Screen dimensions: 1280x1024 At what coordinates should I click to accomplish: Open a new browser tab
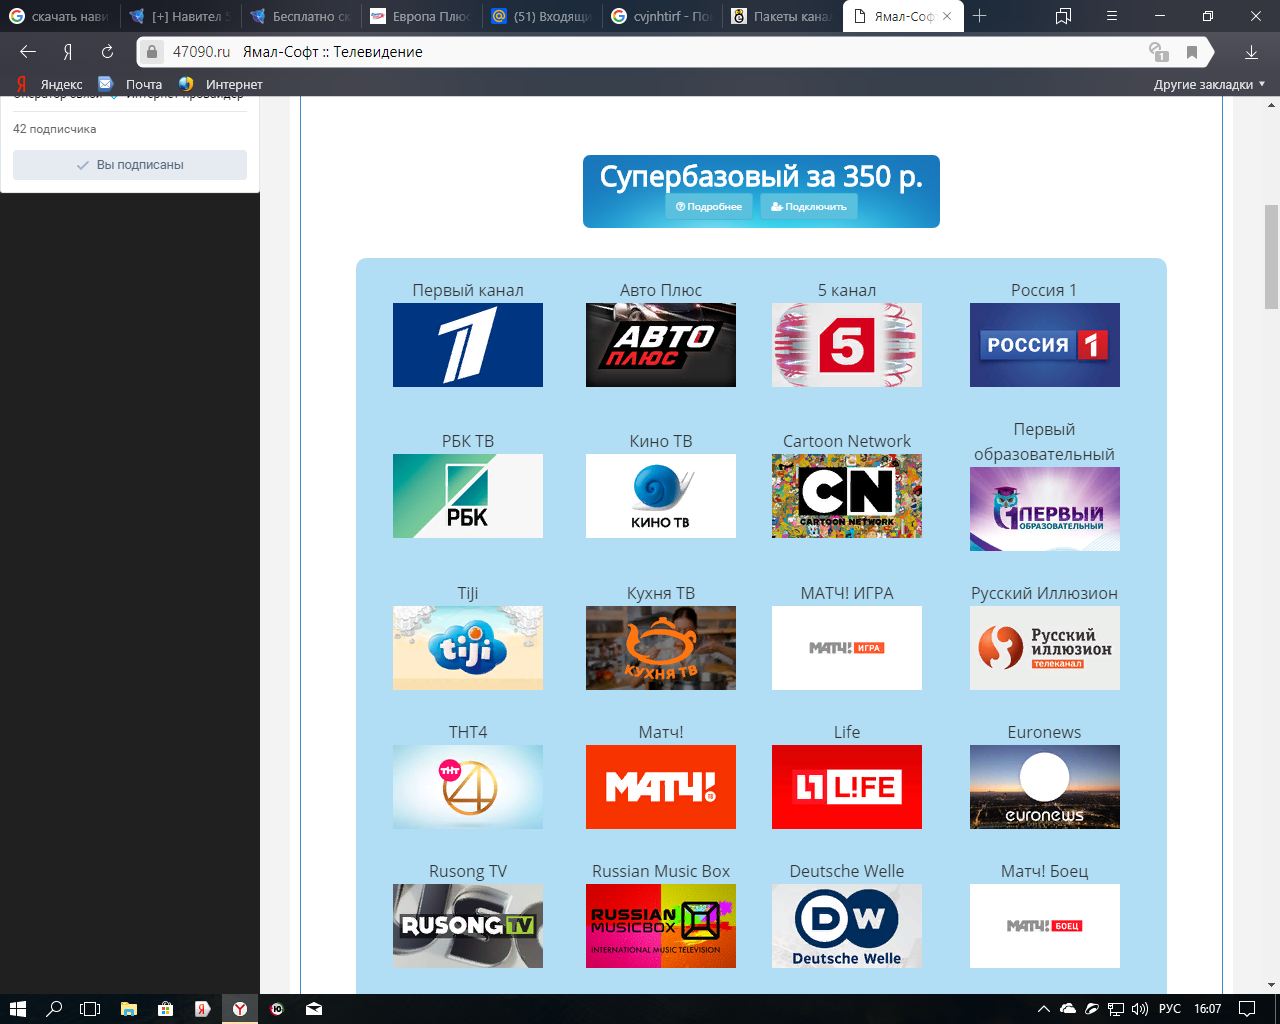[980, 16]
